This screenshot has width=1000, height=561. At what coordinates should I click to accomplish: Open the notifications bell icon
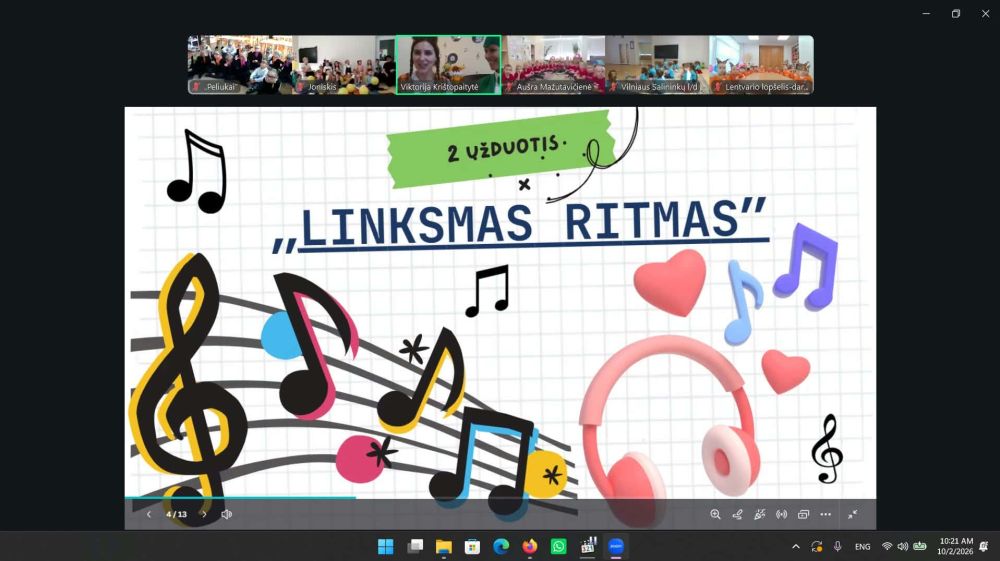(x=984, y=546)
